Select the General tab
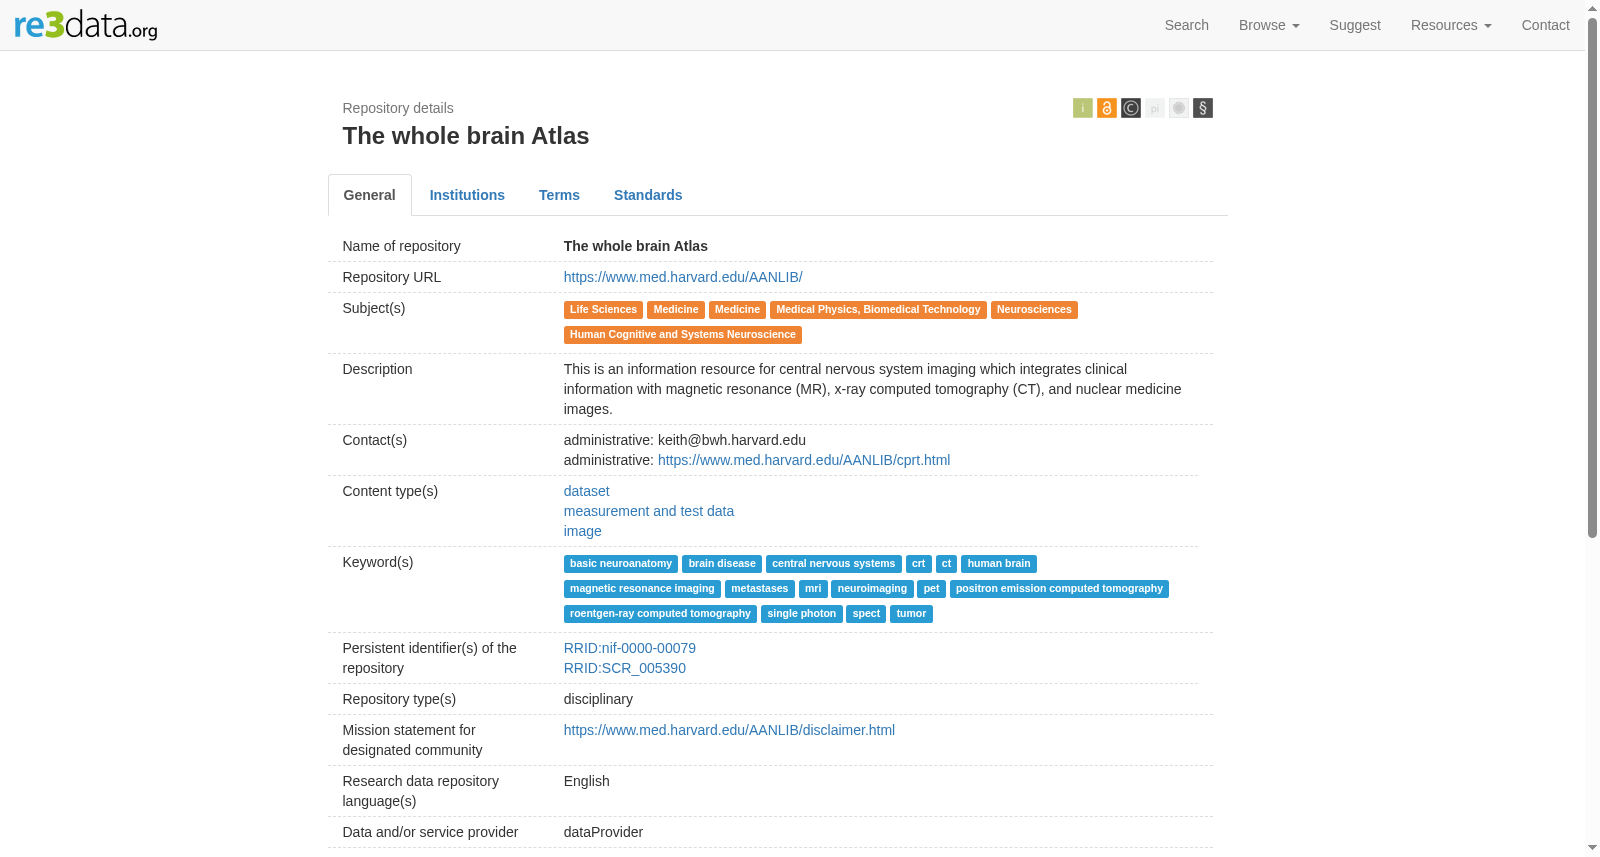 click(370, 195)
